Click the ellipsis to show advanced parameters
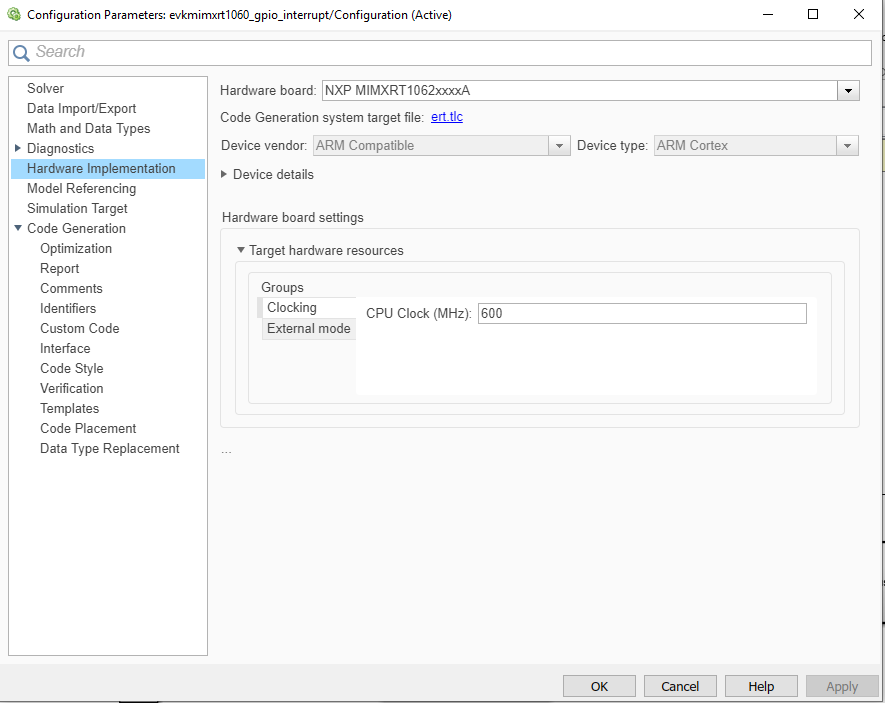 tap(226, 451)
